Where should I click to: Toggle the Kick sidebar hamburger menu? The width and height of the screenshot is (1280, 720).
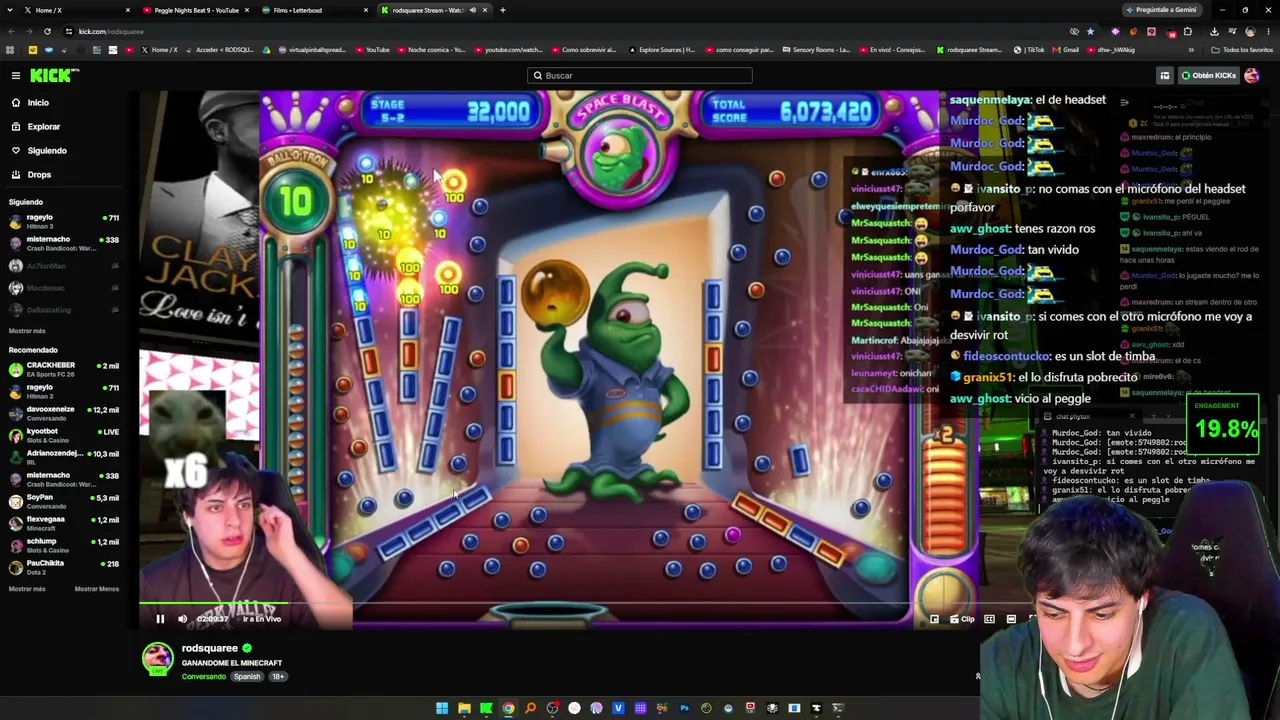pyautogui.click(x=16, y=76)
